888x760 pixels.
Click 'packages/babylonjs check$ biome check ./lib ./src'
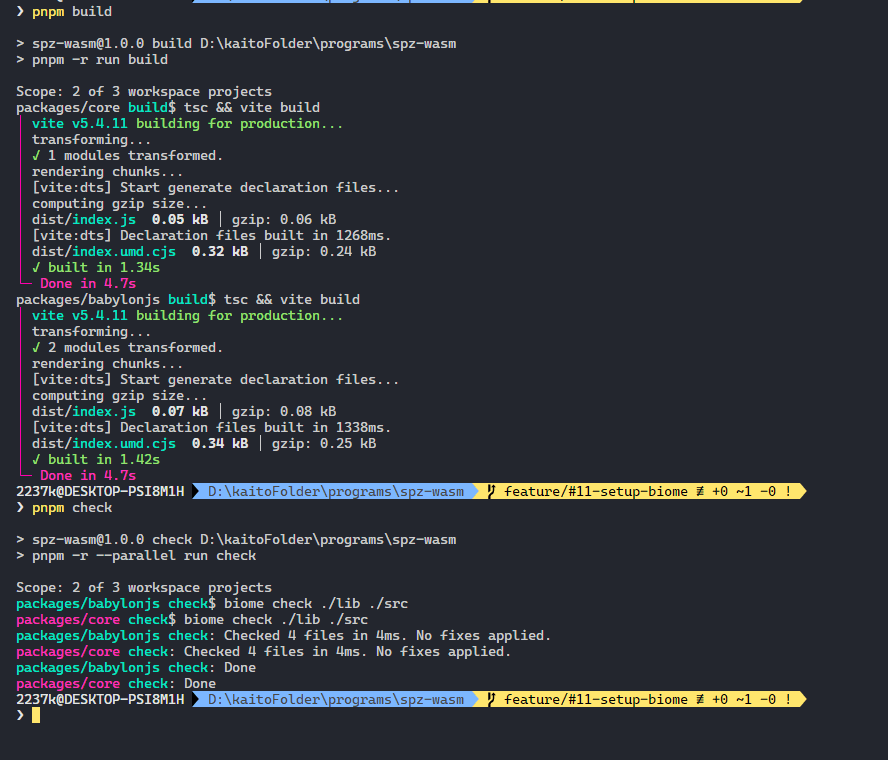click(x=212, y=604)
